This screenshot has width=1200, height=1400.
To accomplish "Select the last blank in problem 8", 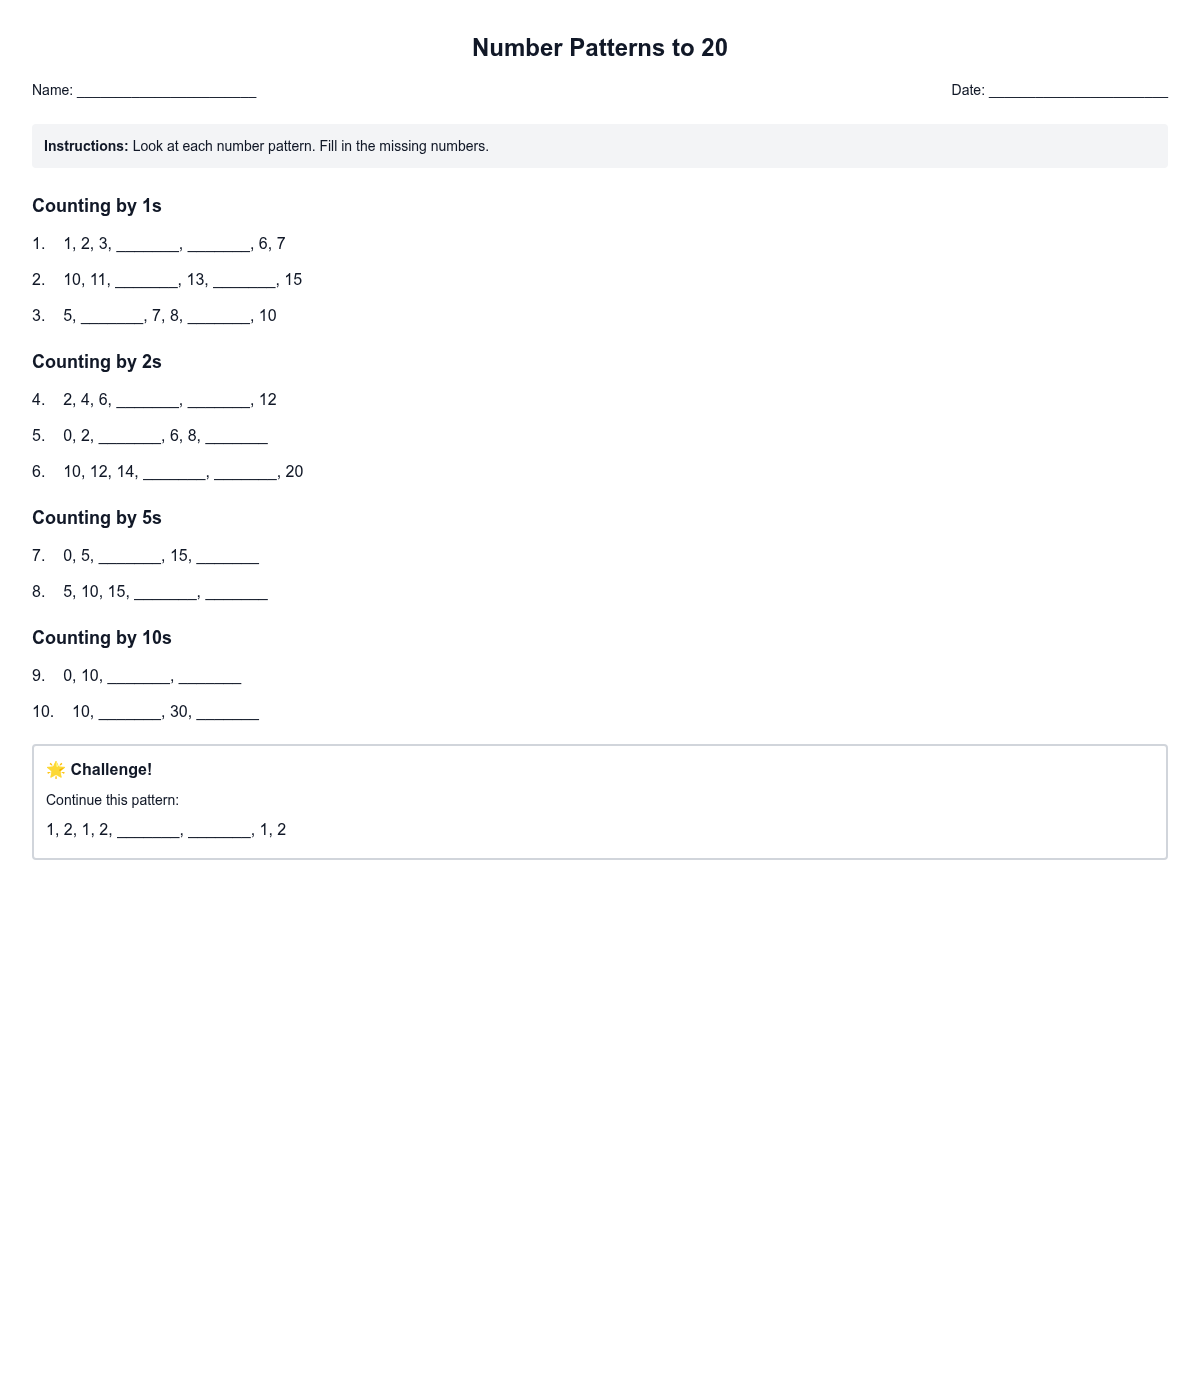I will pyautogui.click(x=236, y=592).
